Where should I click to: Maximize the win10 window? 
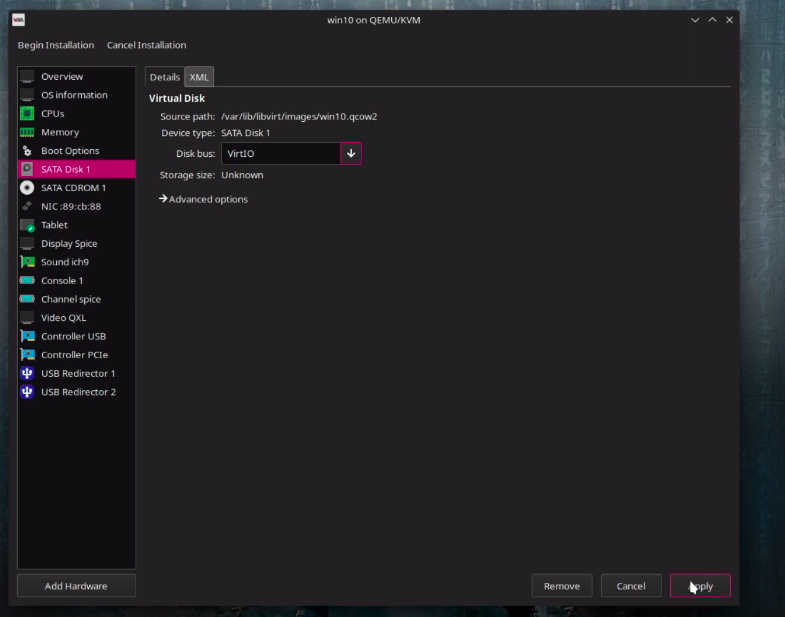[712, 20]
